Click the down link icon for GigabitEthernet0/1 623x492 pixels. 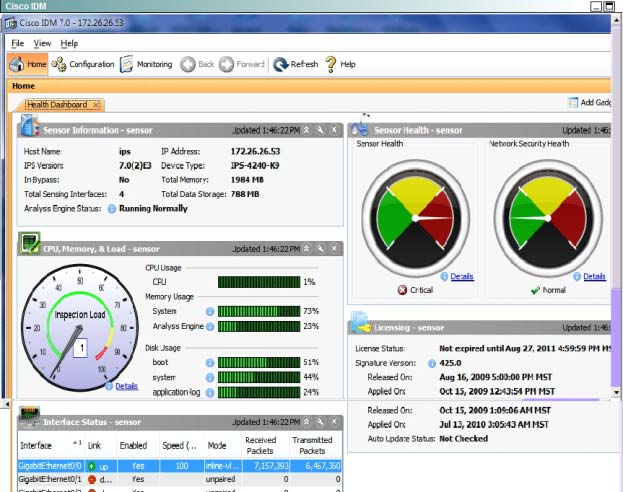coord(92,480)
